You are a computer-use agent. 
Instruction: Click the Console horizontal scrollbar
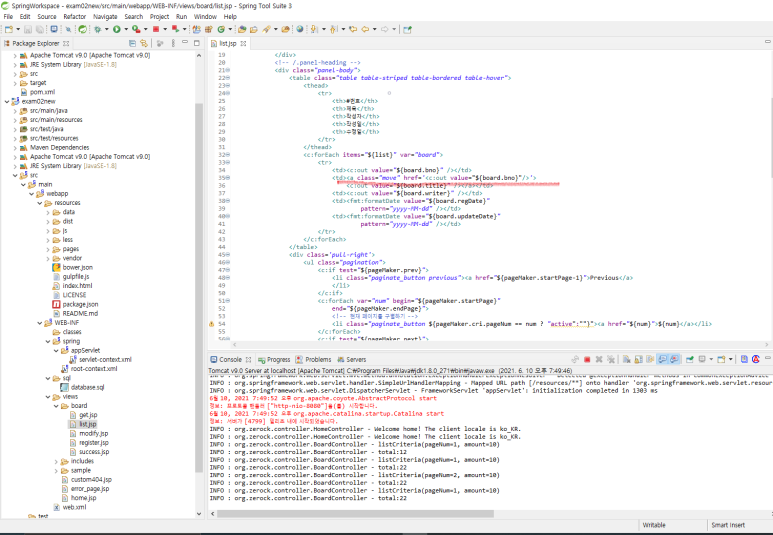click(x=355, y=513)
